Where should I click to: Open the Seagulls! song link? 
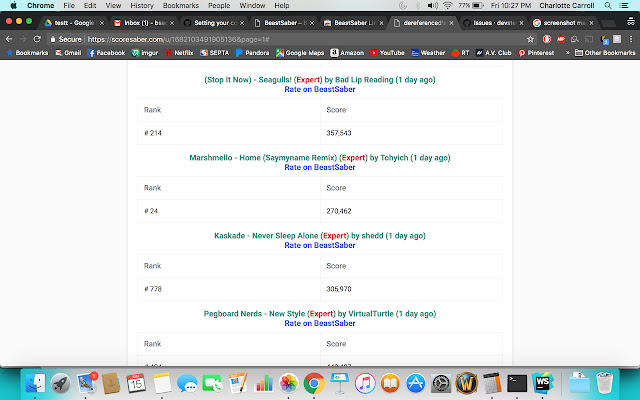(320, 80)
